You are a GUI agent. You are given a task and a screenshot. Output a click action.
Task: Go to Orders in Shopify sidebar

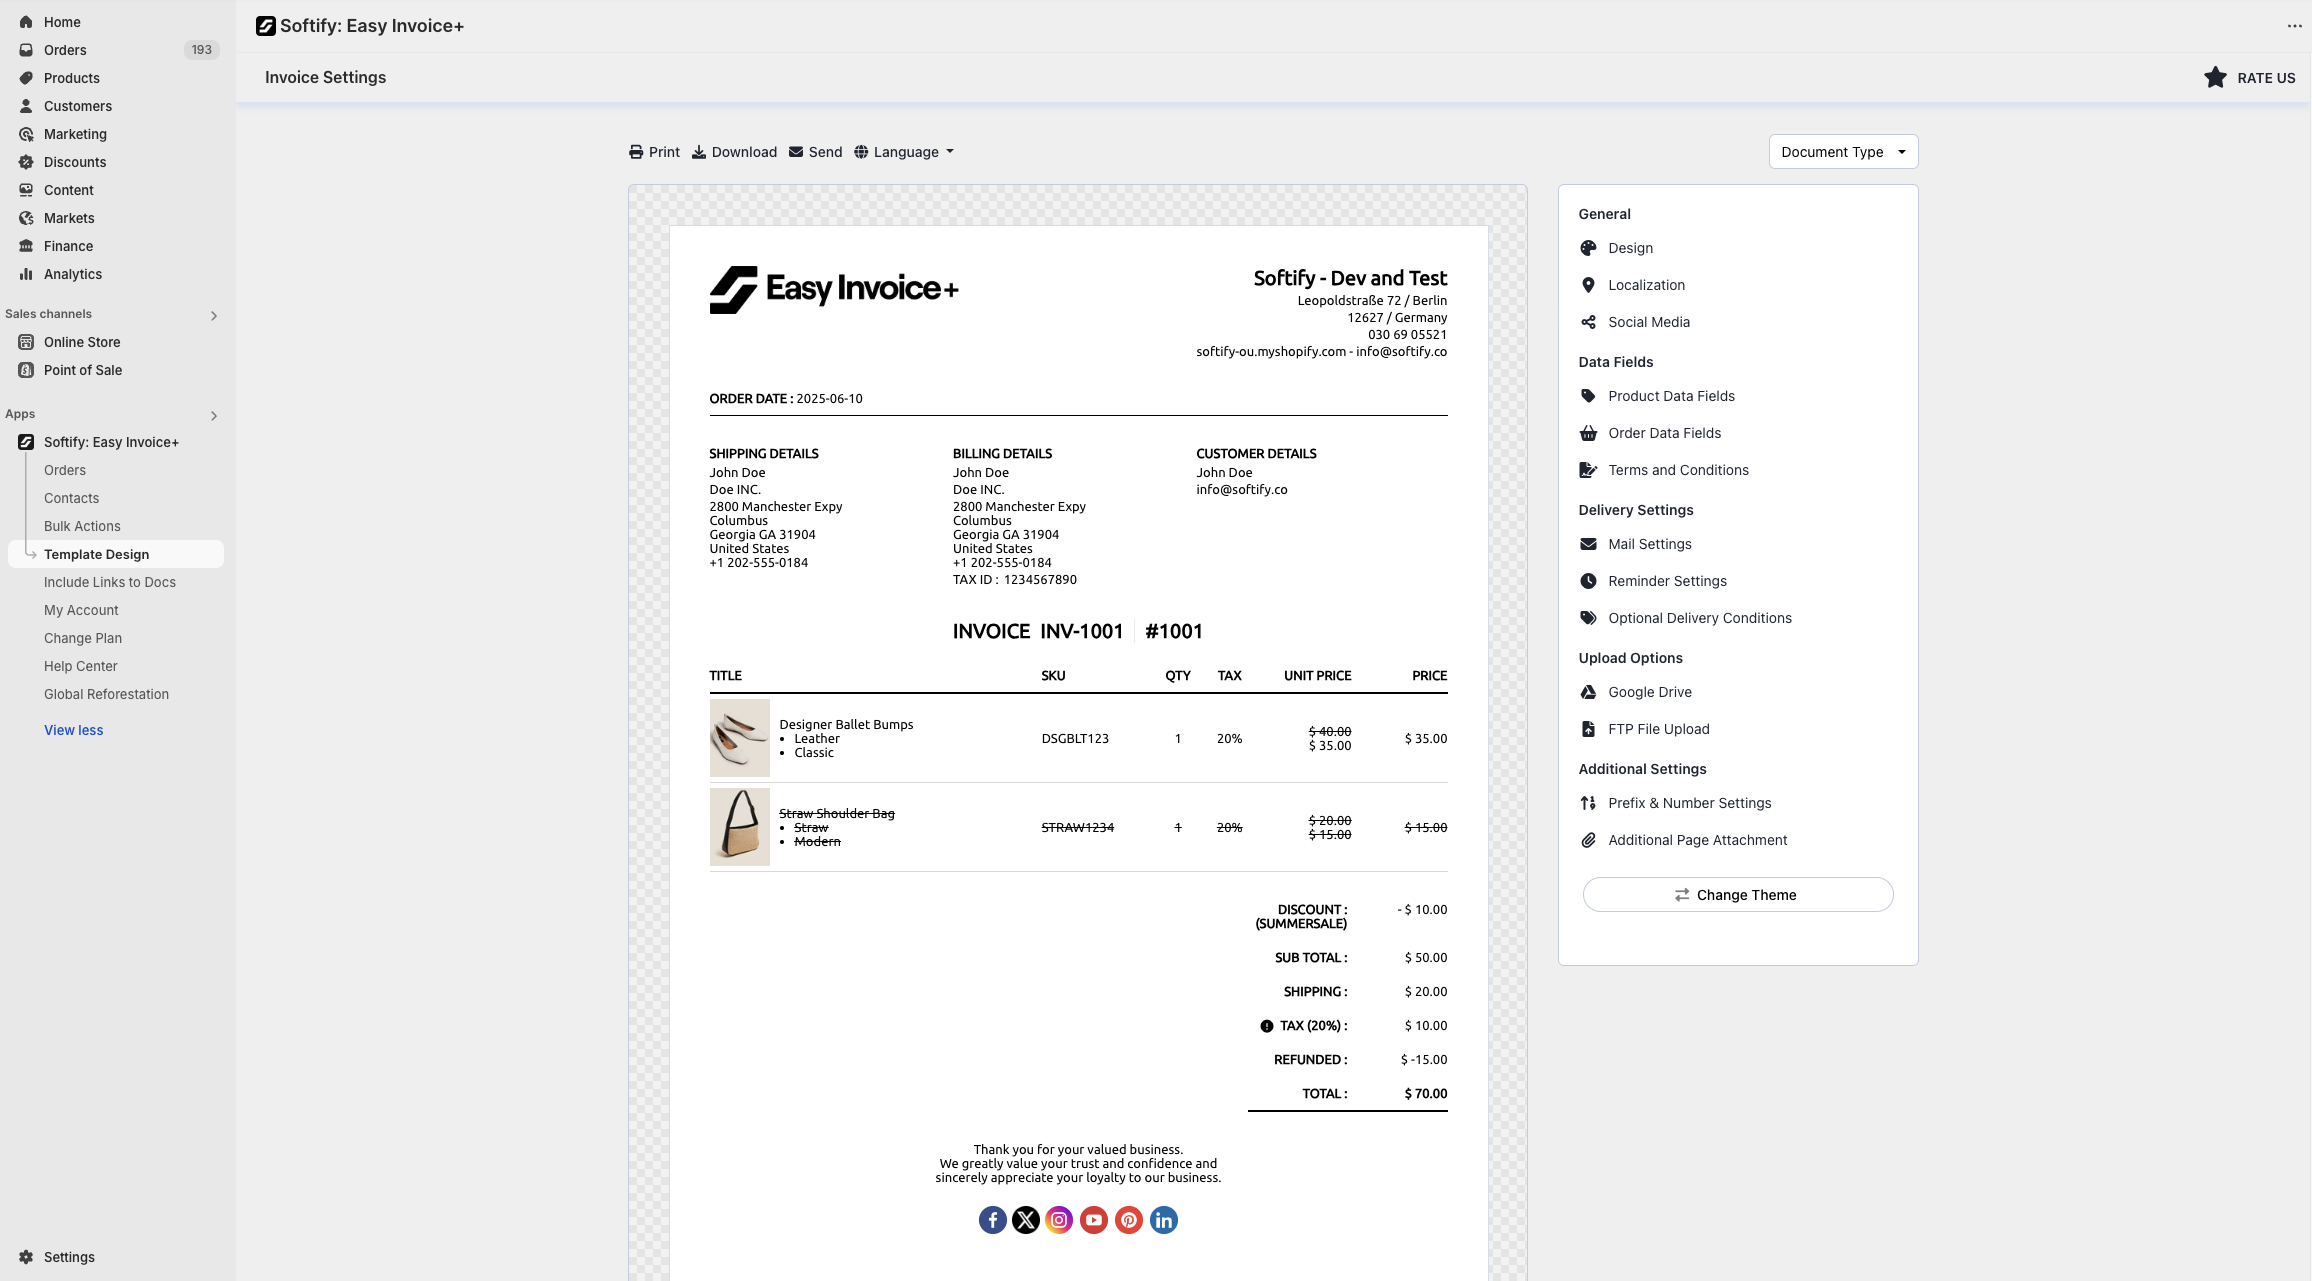click(65, 50)
